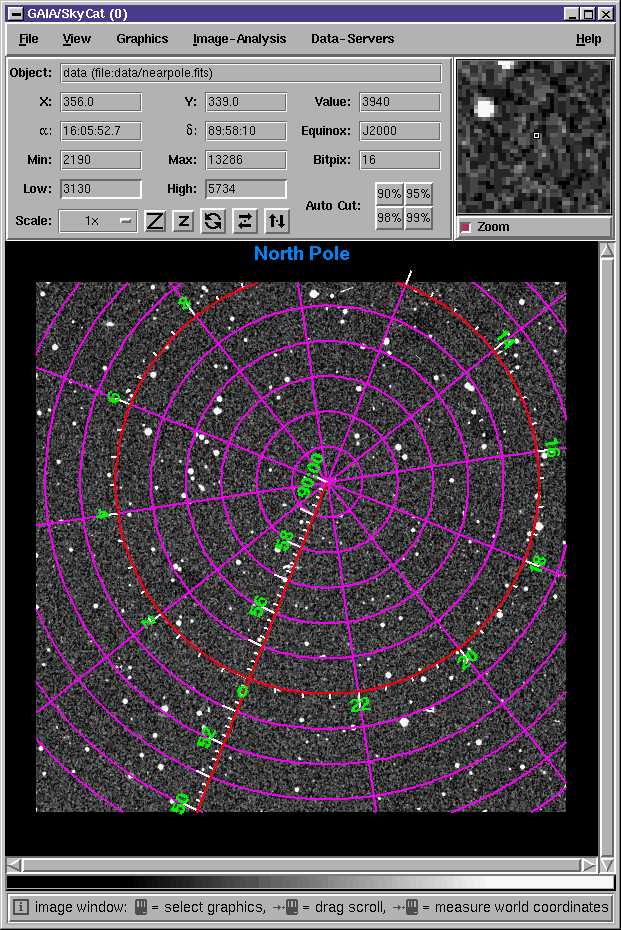Open the File menu
The image size is (621, 930).
28,39
